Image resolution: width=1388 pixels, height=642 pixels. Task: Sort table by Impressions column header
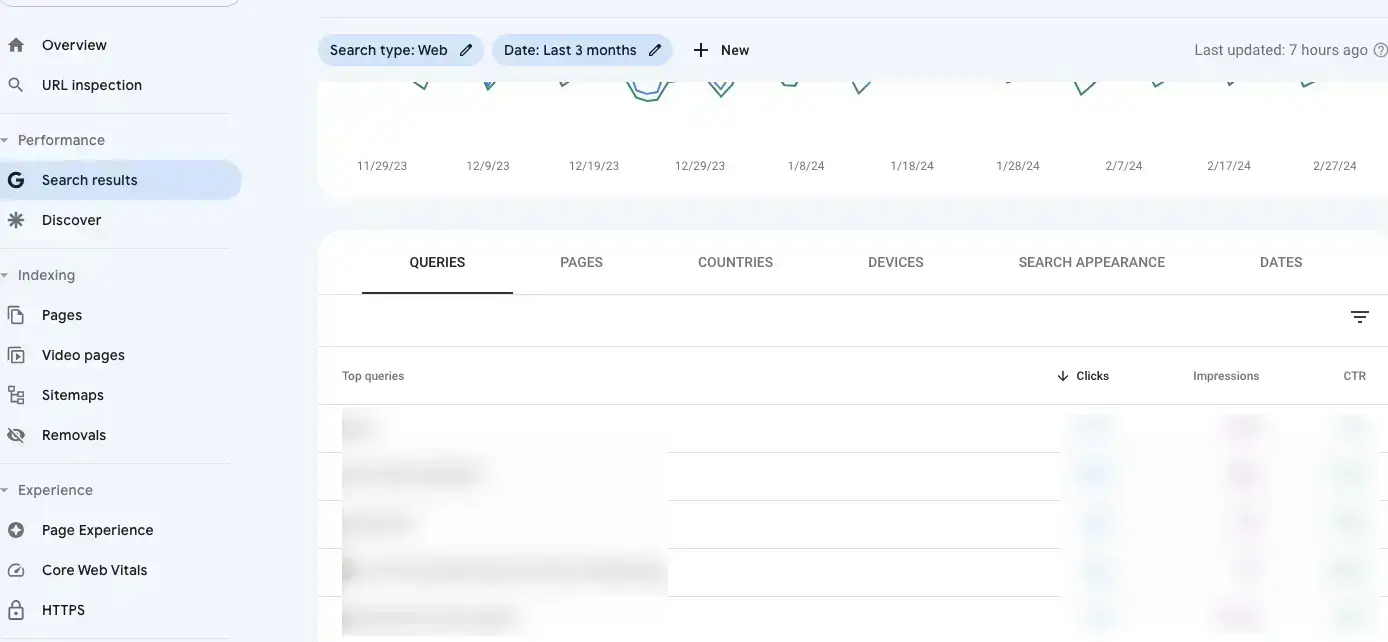pyautogui.click(x=1226, y=376)
